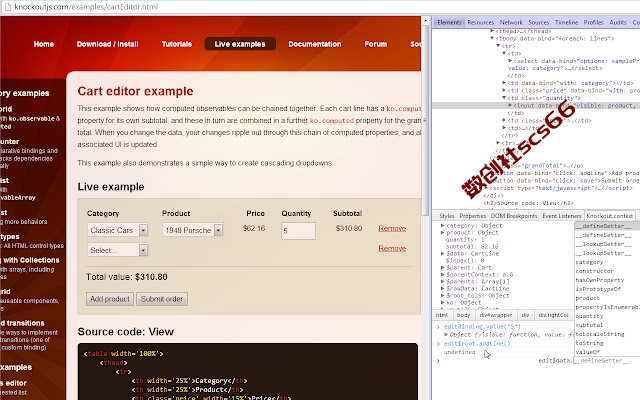This screenshot has width=640, height=400.
Task: Go to the Home nav link
Action: pos(44,44)
